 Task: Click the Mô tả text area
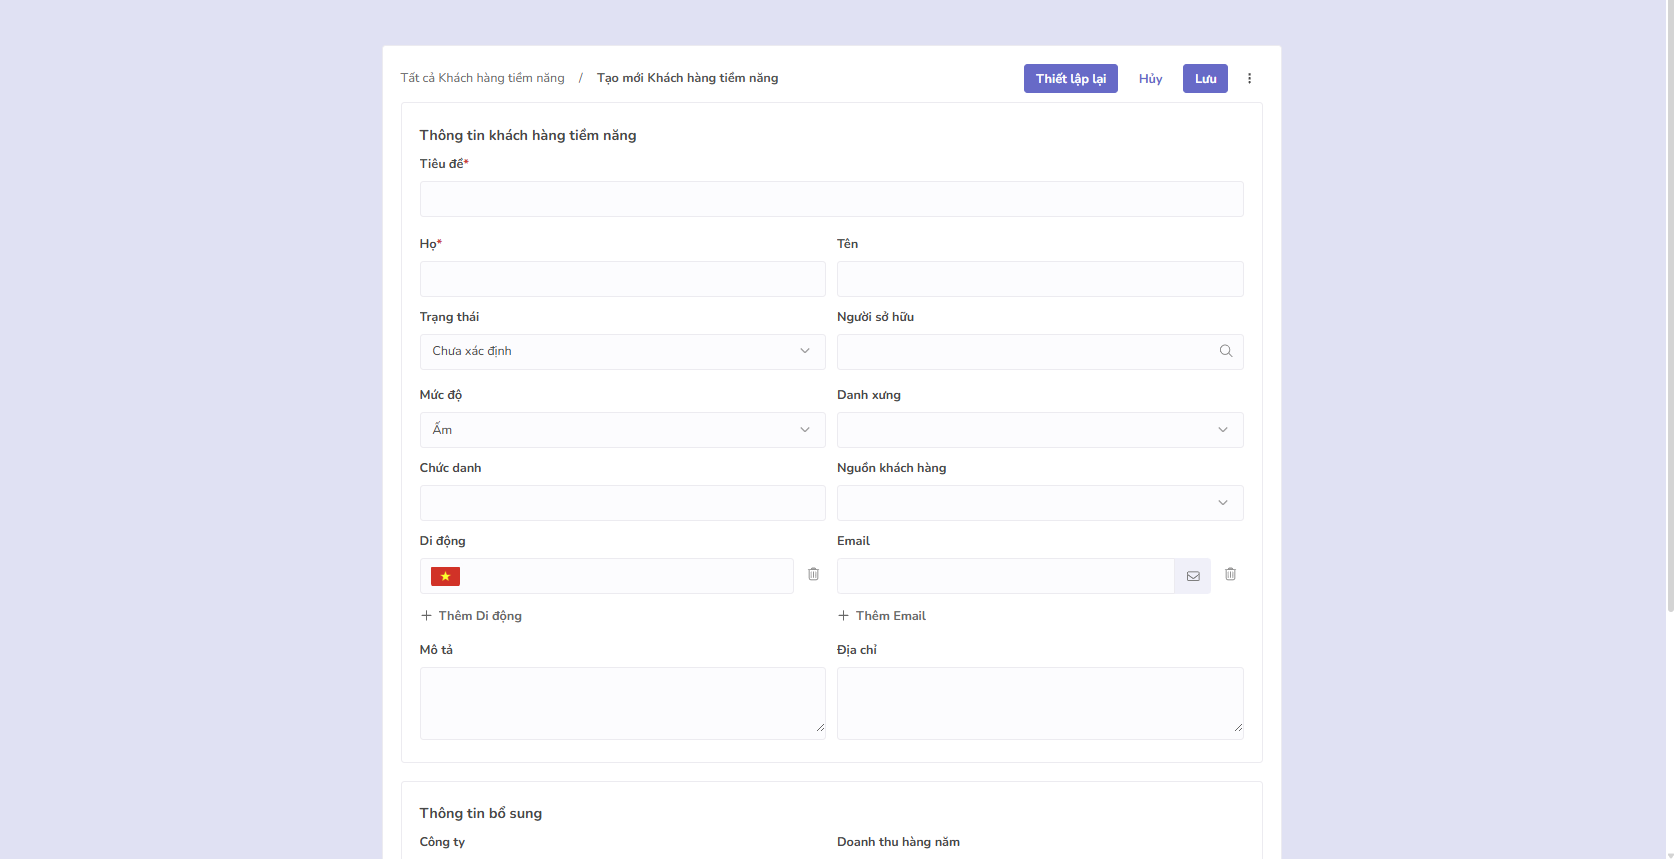coord(622,703)
